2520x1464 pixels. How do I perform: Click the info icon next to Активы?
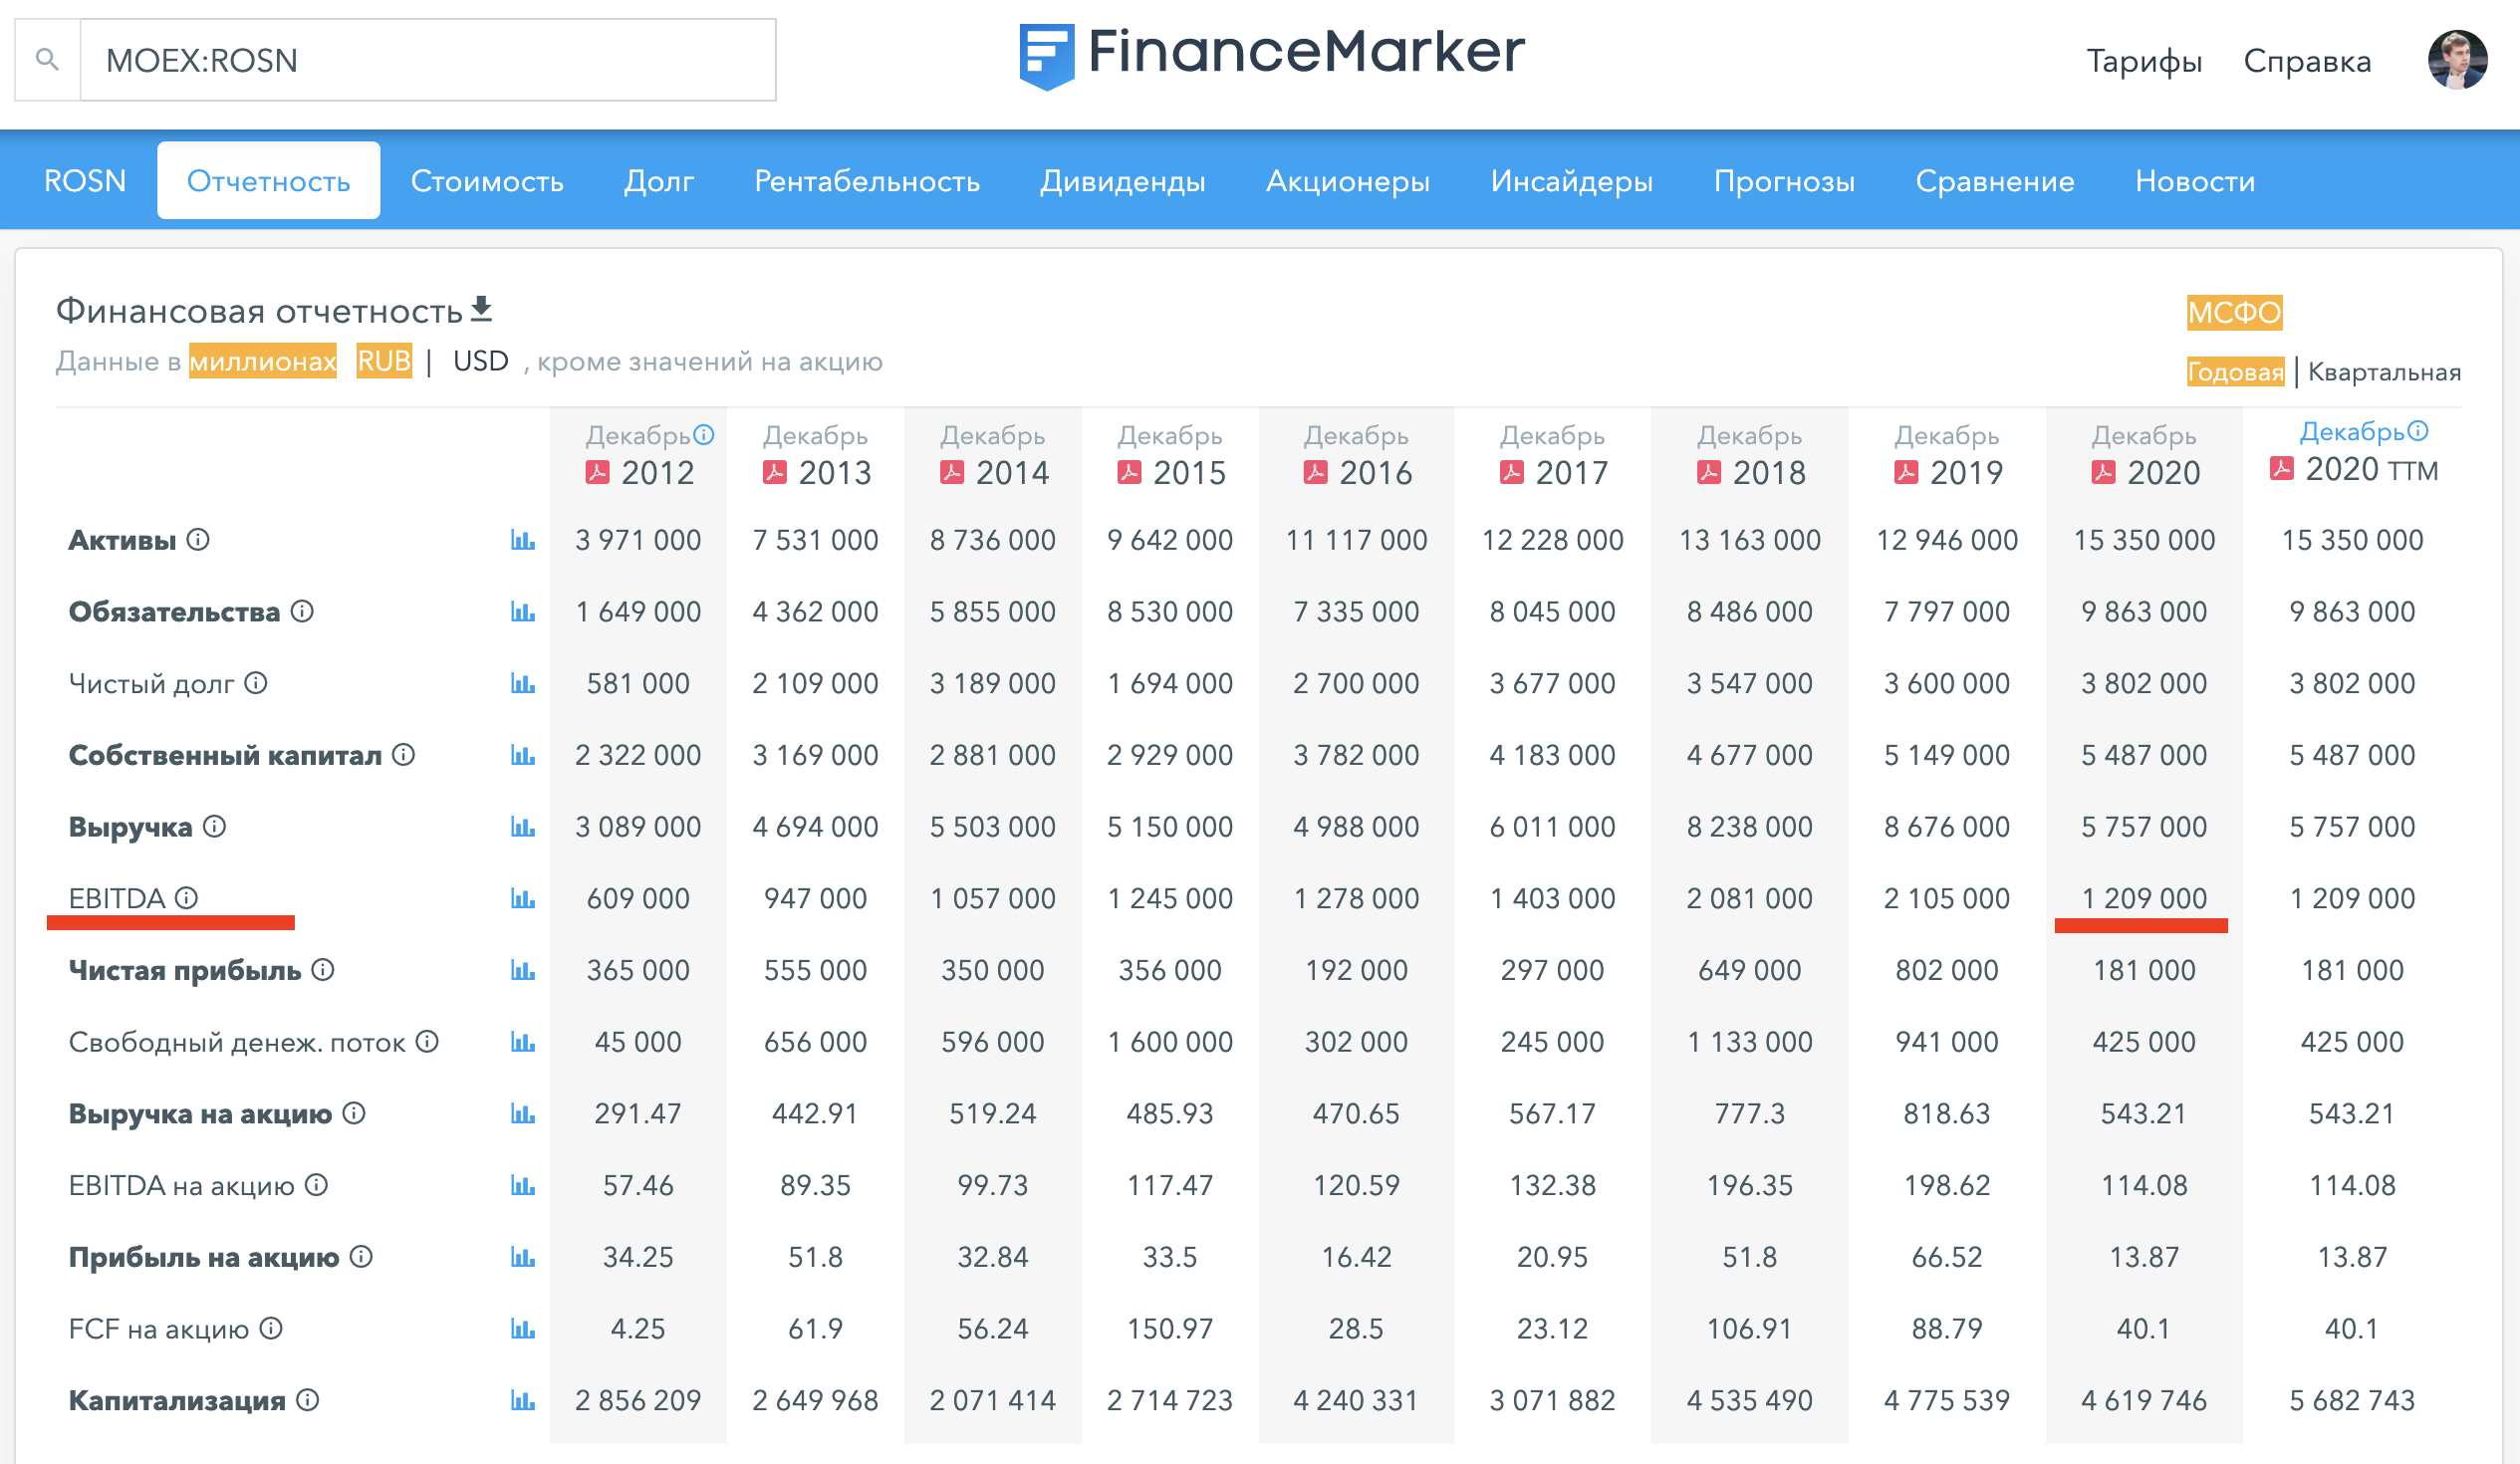[198, 539]
